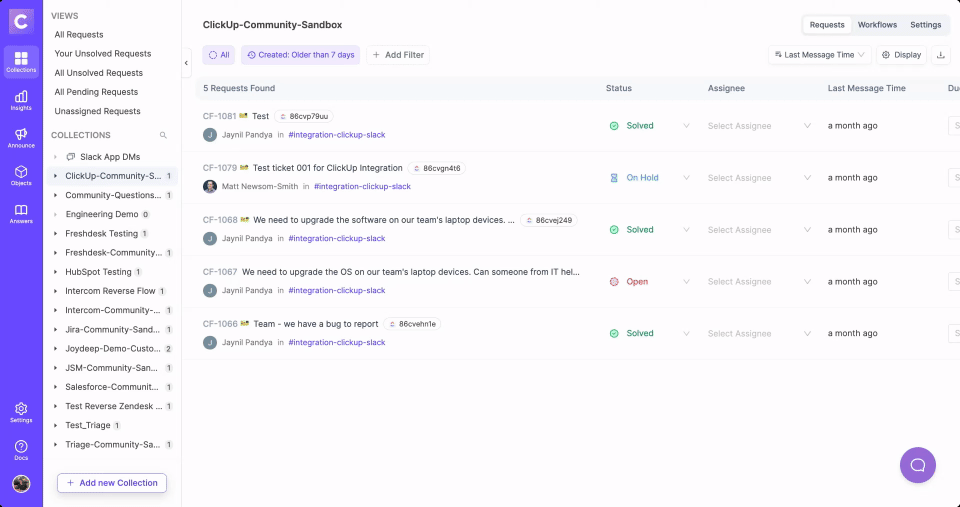Search collections with magnifier icon

pos(163,135)
